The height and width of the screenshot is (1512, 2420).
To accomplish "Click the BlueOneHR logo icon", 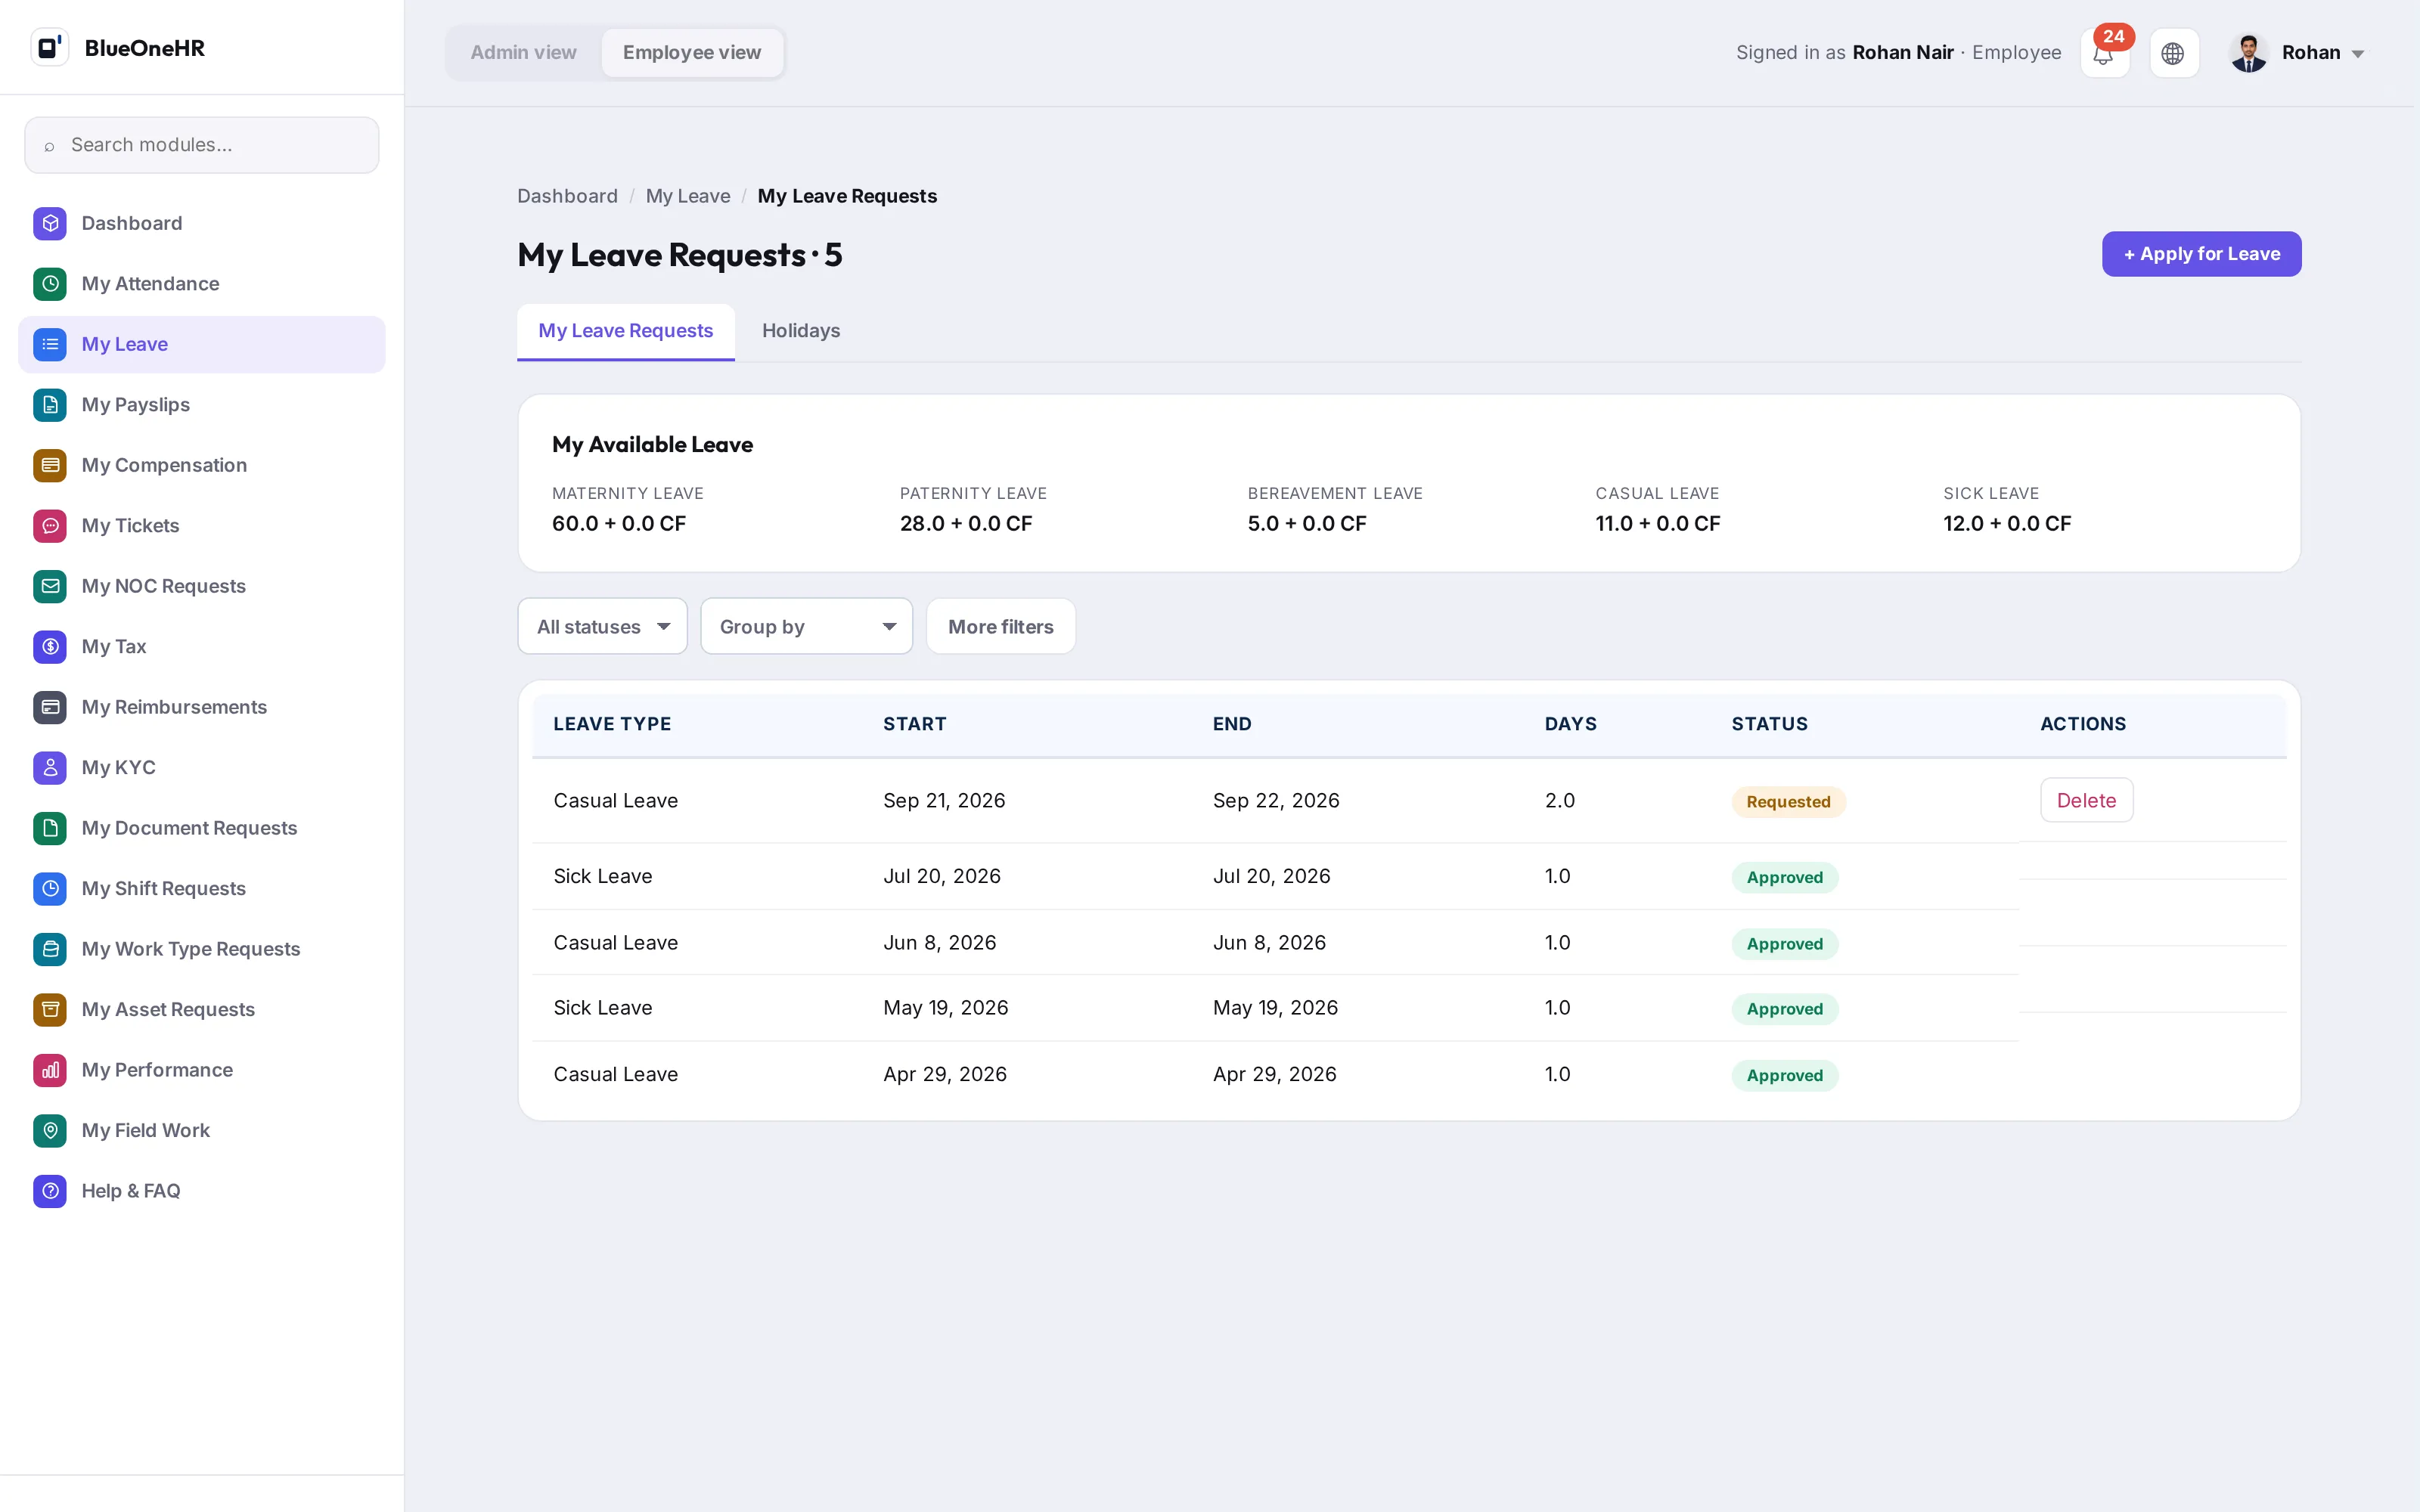I will [49, 48].
